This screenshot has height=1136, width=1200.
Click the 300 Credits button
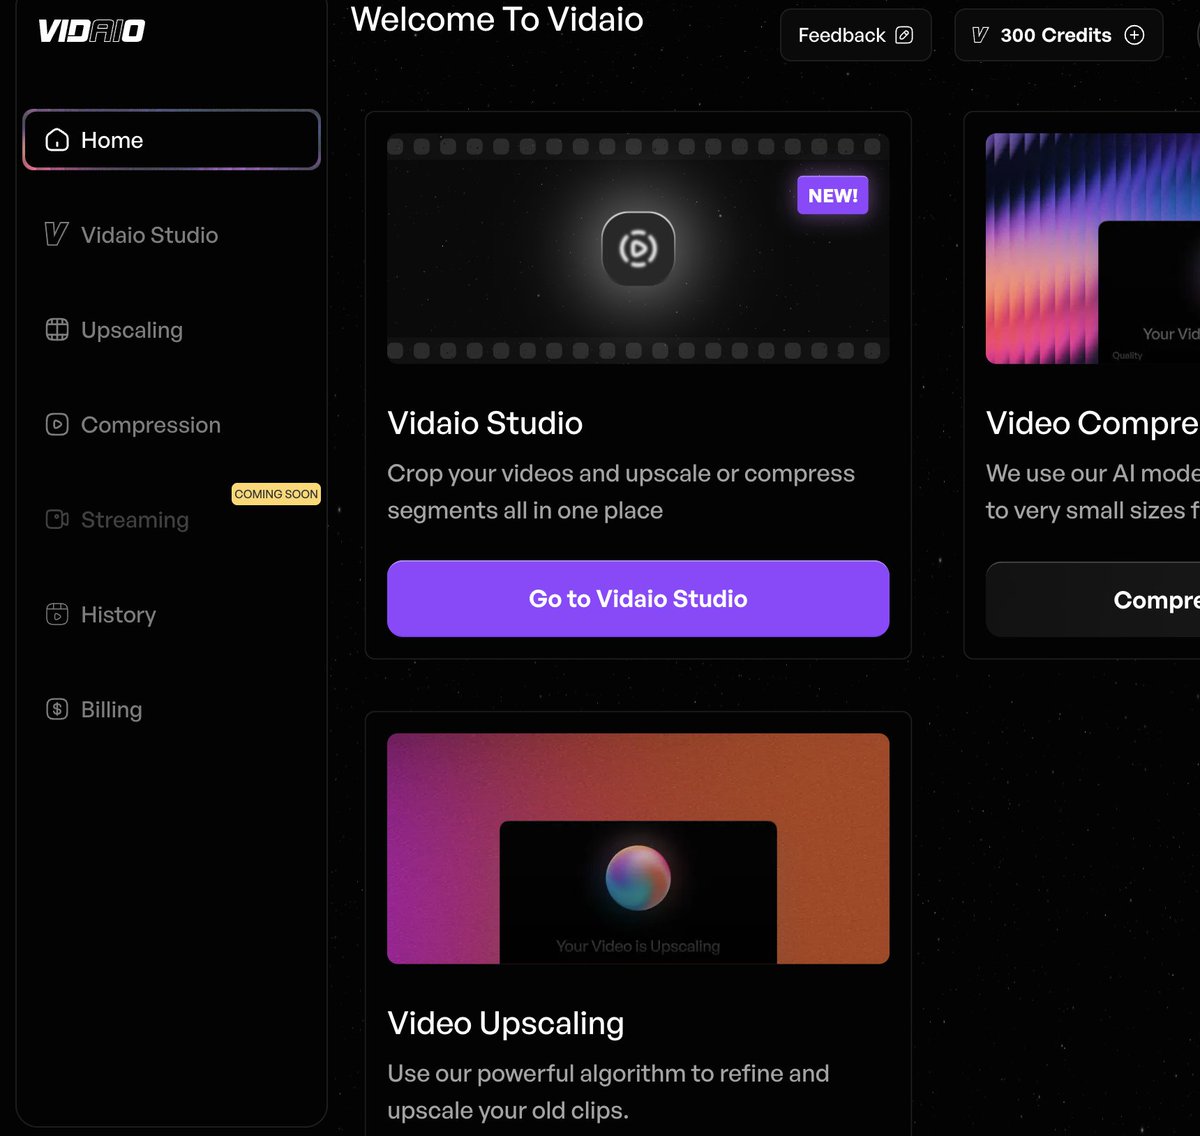(x=1058, y=35)
